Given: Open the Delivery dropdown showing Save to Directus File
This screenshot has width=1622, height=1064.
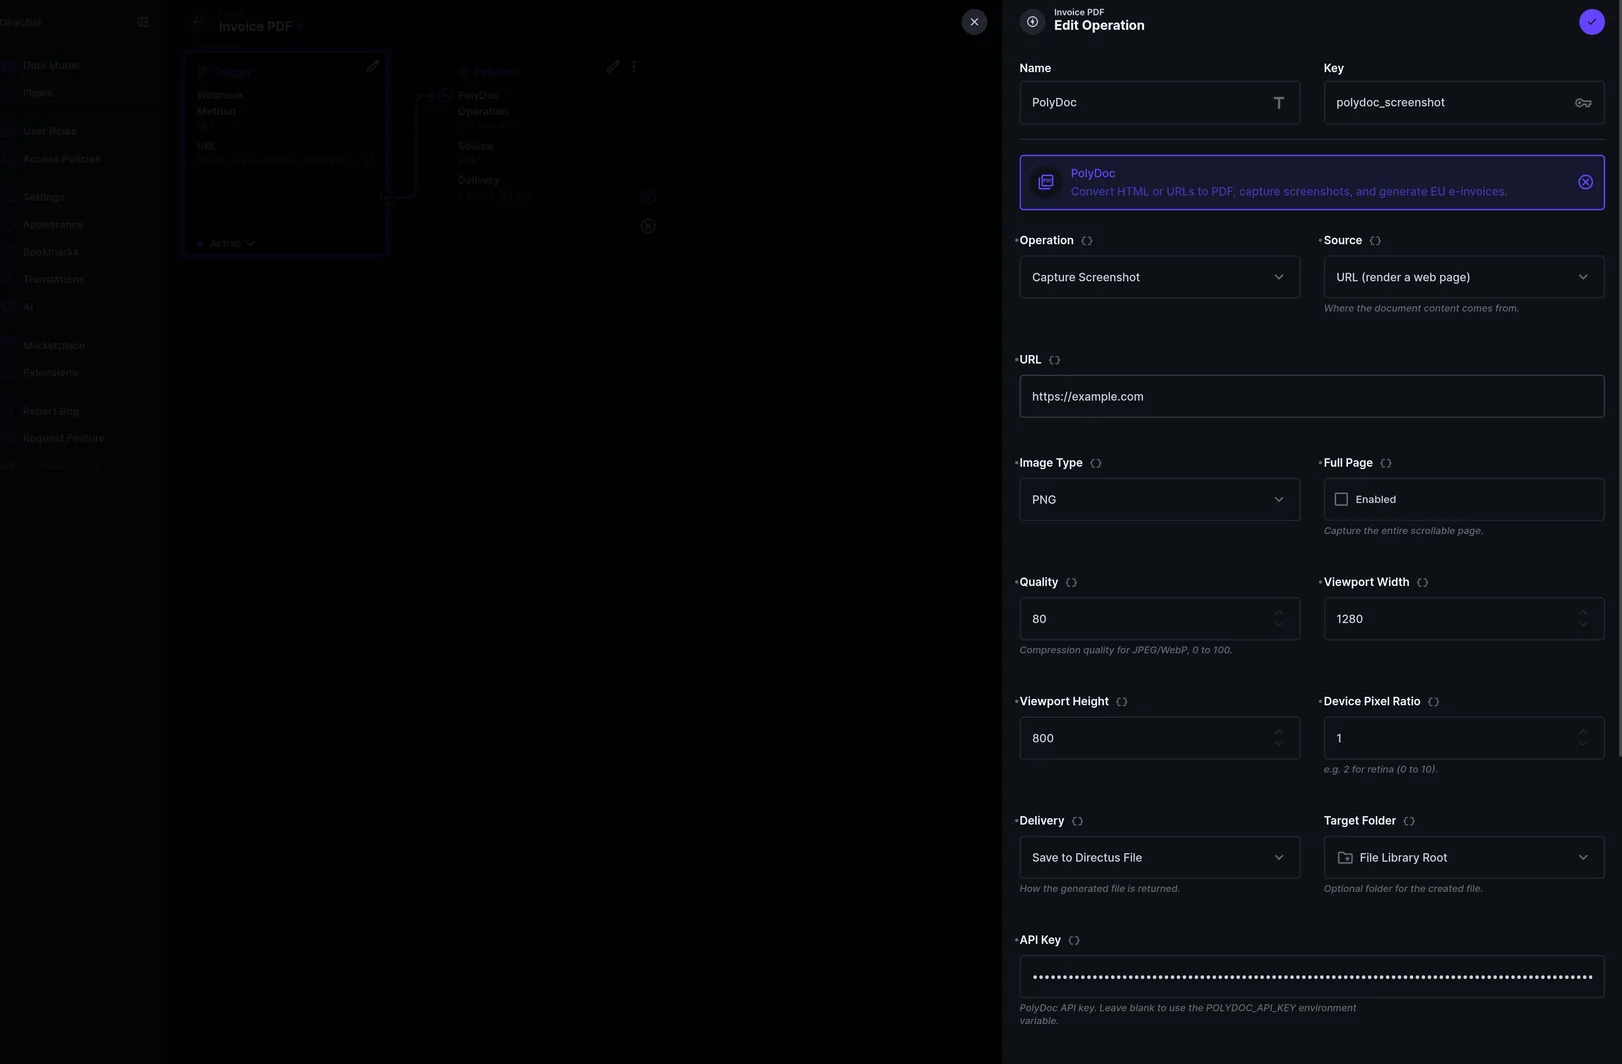Looking at the screenshot, I should pos(1159,857).
